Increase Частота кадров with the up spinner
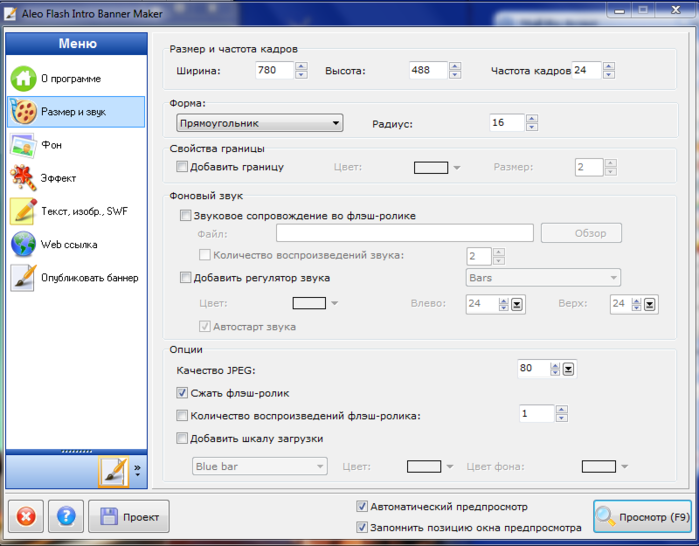The width and height of the screenshot is (699, 546). 609,66
